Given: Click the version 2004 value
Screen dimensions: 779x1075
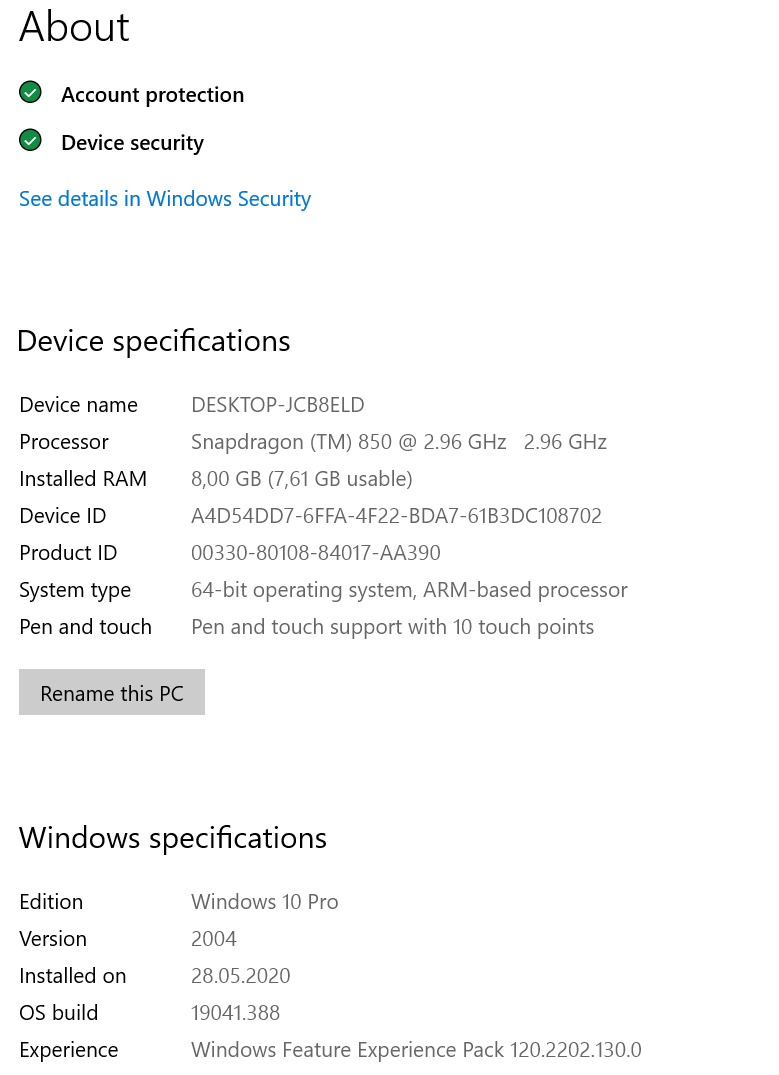Looking at the screenshot, I should pyautogui.click(x=214, y=939).
